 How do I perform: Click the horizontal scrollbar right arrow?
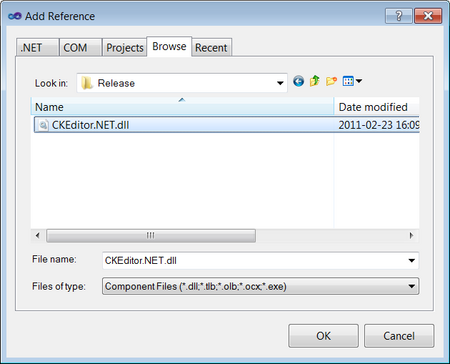pyautogui.click(x=411, y=236)
